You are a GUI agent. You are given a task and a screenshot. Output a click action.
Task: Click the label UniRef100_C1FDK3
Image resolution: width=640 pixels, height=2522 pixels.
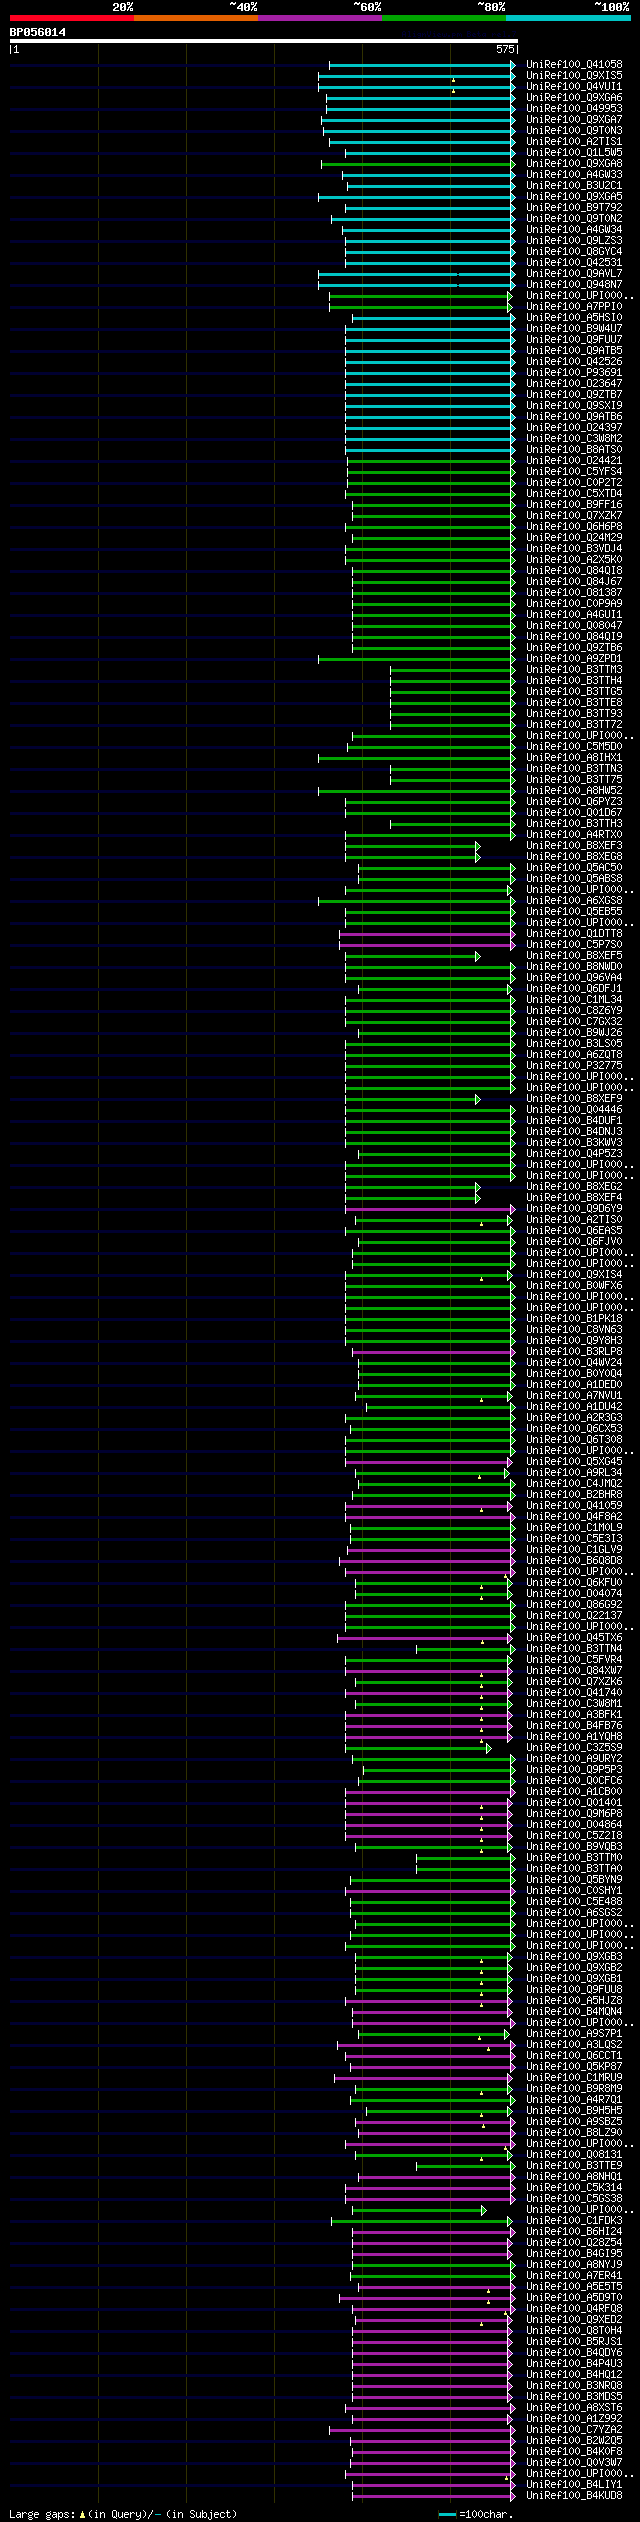point(574,2221)
